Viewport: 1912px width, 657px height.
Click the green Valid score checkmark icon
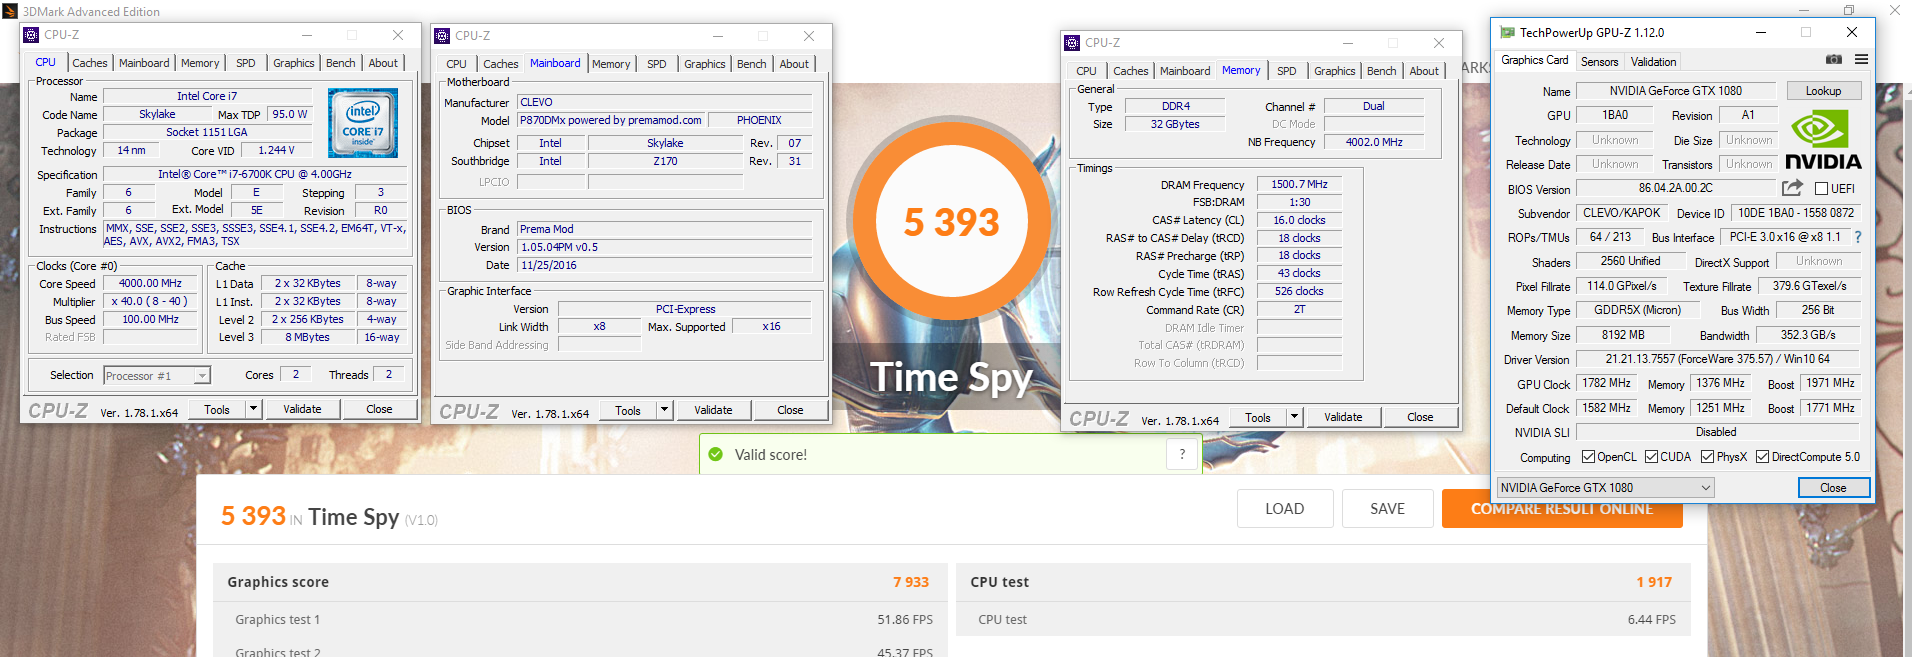pyautogui.click(x=715, y=454)
